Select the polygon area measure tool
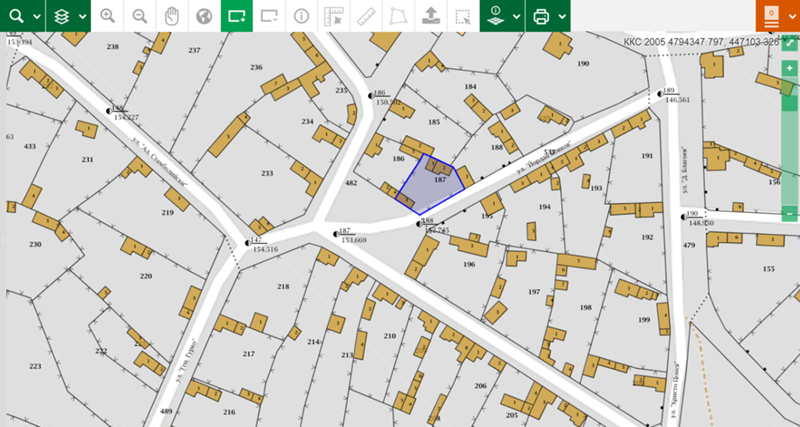This screenshot has width=800, height=427. click(x=398, y=16)
